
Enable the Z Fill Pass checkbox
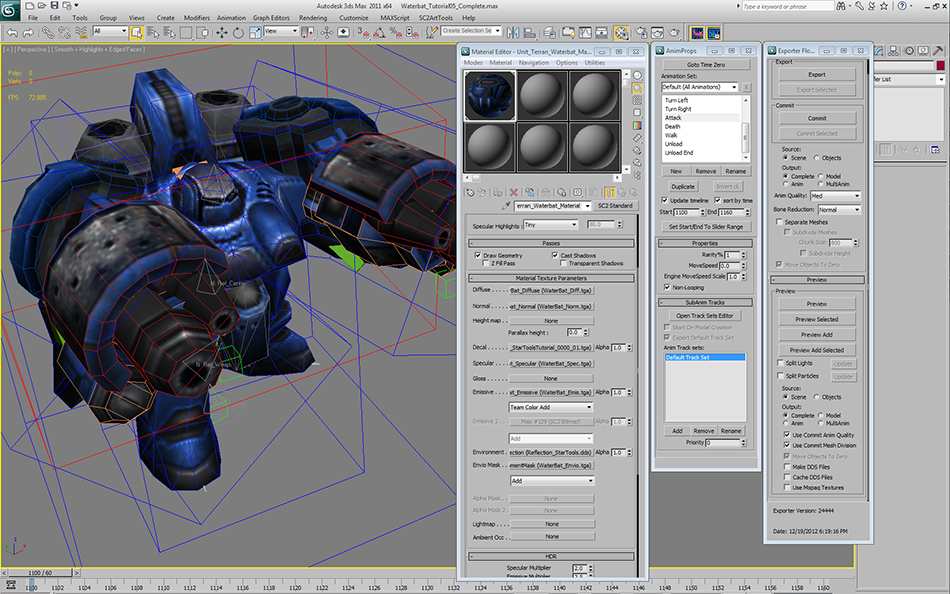(487, 263)
